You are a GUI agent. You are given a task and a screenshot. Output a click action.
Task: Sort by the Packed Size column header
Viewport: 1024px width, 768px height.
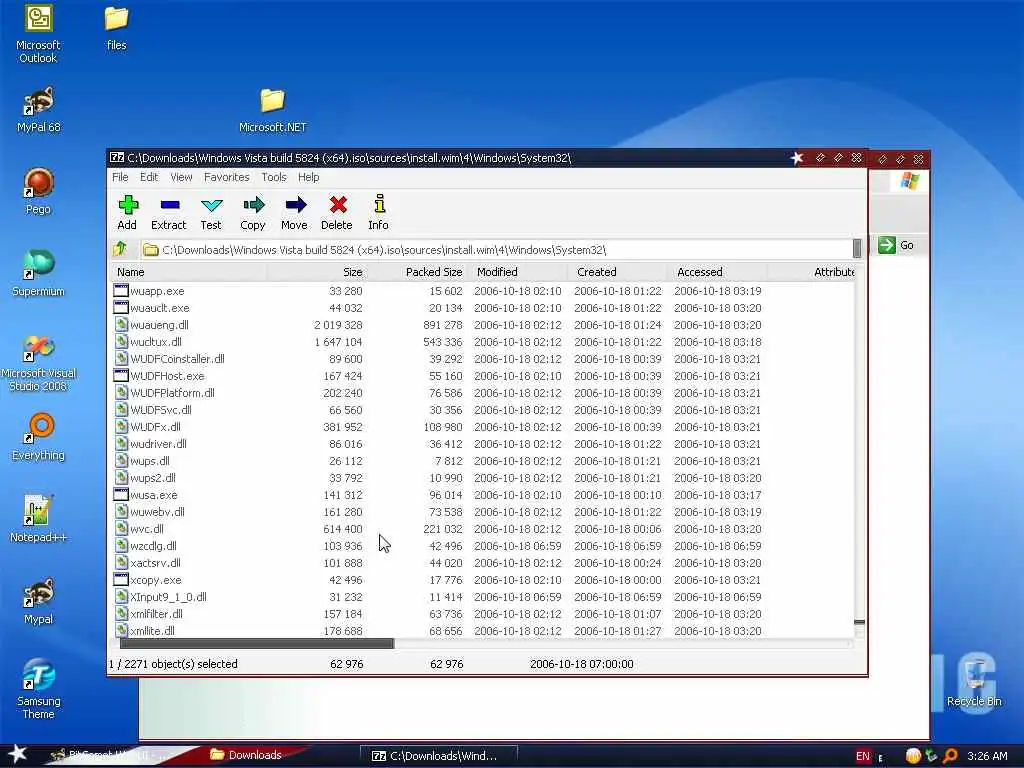(x=416, y=272)
